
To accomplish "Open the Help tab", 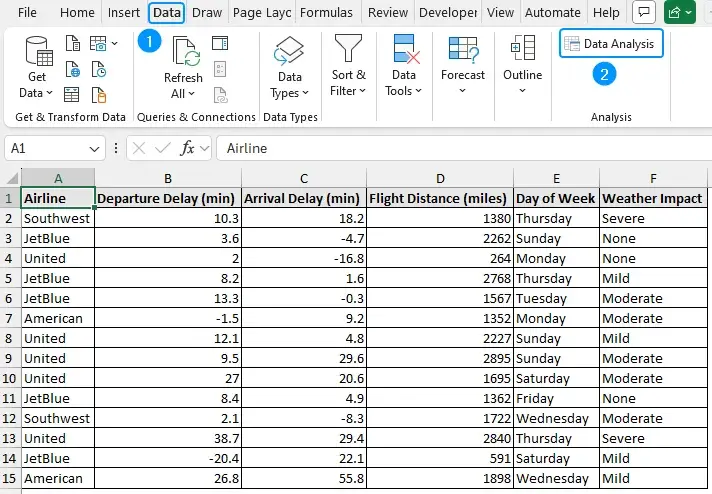I will tap(606, 12).
